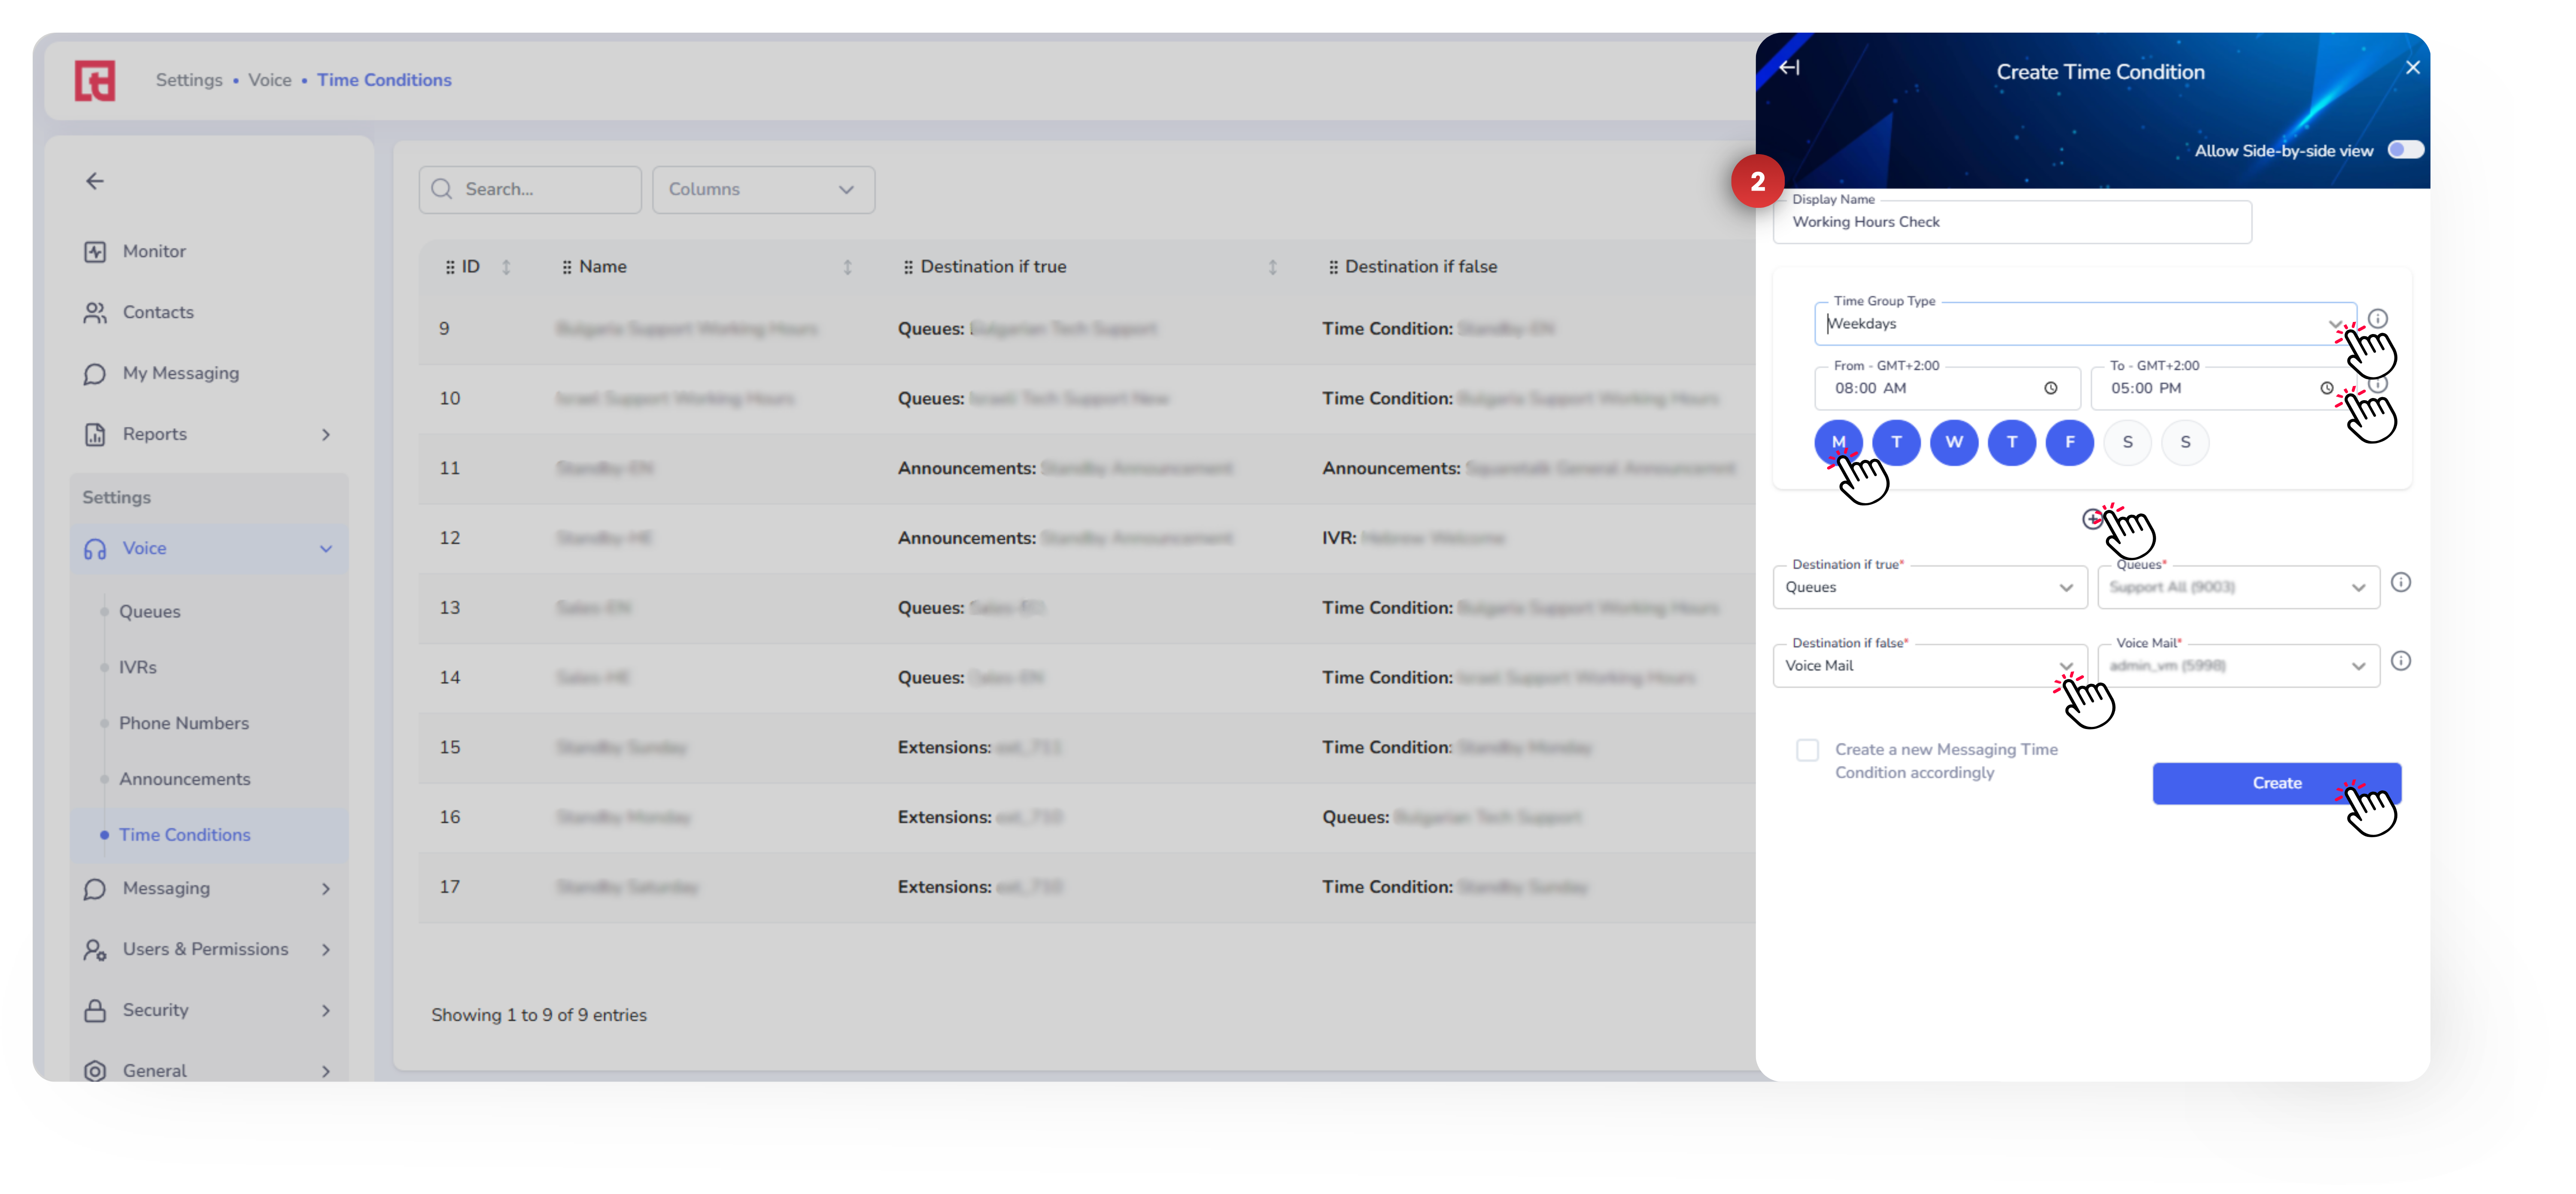The height and width of the screenshot is (1194, 2576).
Task: Click the Voice breadcrumb link
Action: coord(269,80)
